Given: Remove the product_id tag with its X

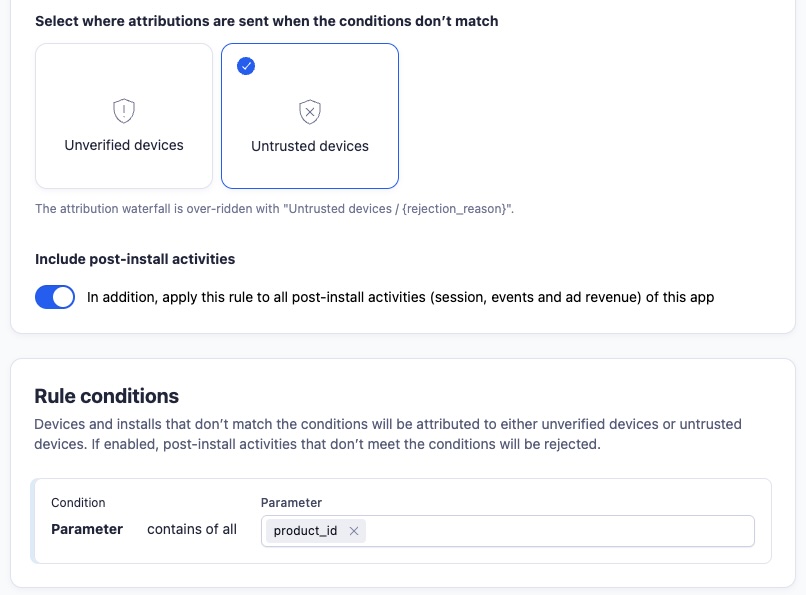Looking at the screenshot, I should (354, 531).
